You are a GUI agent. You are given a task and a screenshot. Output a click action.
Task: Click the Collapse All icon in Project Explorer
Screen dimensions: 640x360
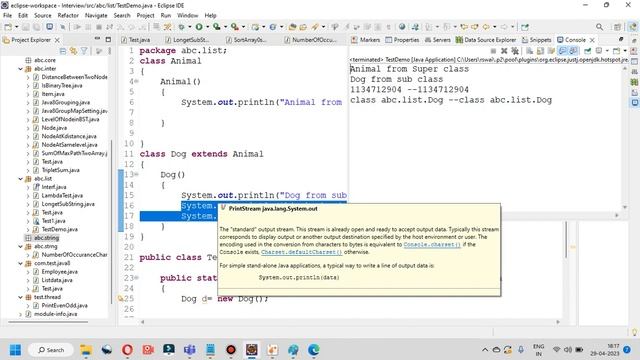63,51
